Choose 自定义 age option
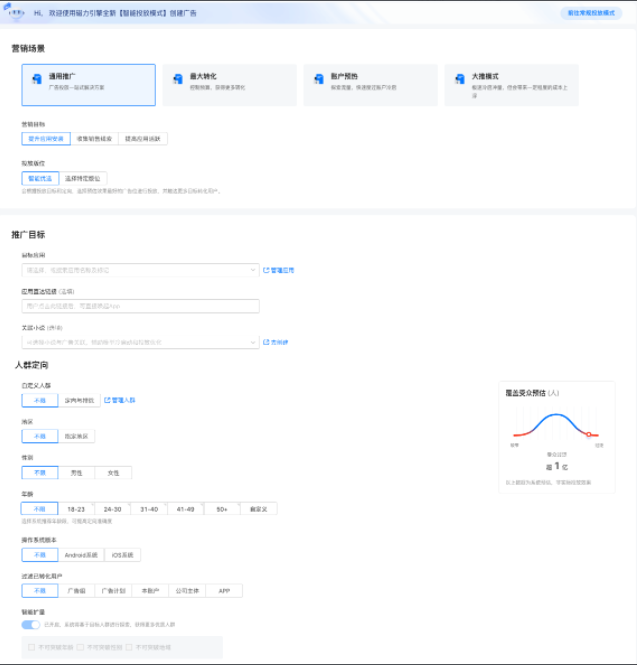The width and height of the screenshot is (637, 665). (x=259, y=509)
